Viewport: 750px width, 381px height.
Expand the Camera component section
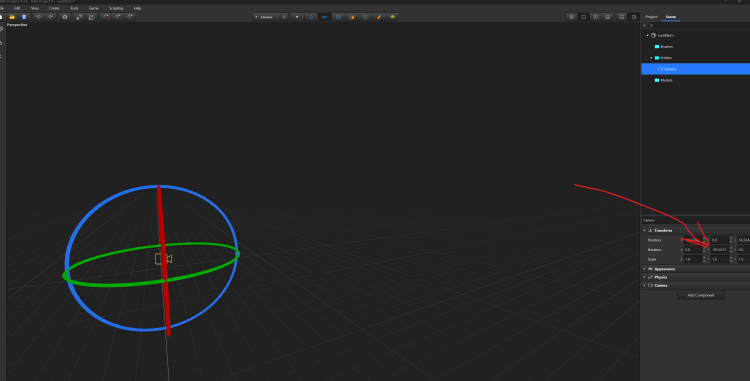click(x=645, y=285)
